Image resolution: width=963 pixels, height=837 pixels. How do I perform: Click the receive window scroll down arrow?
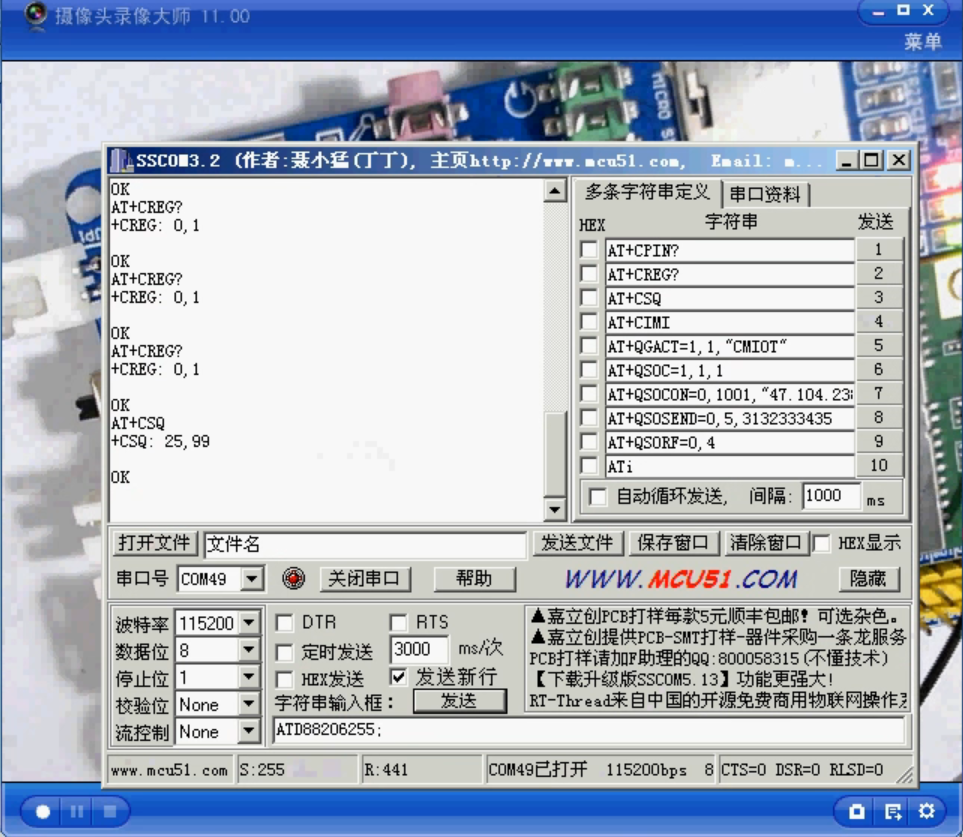555,509
